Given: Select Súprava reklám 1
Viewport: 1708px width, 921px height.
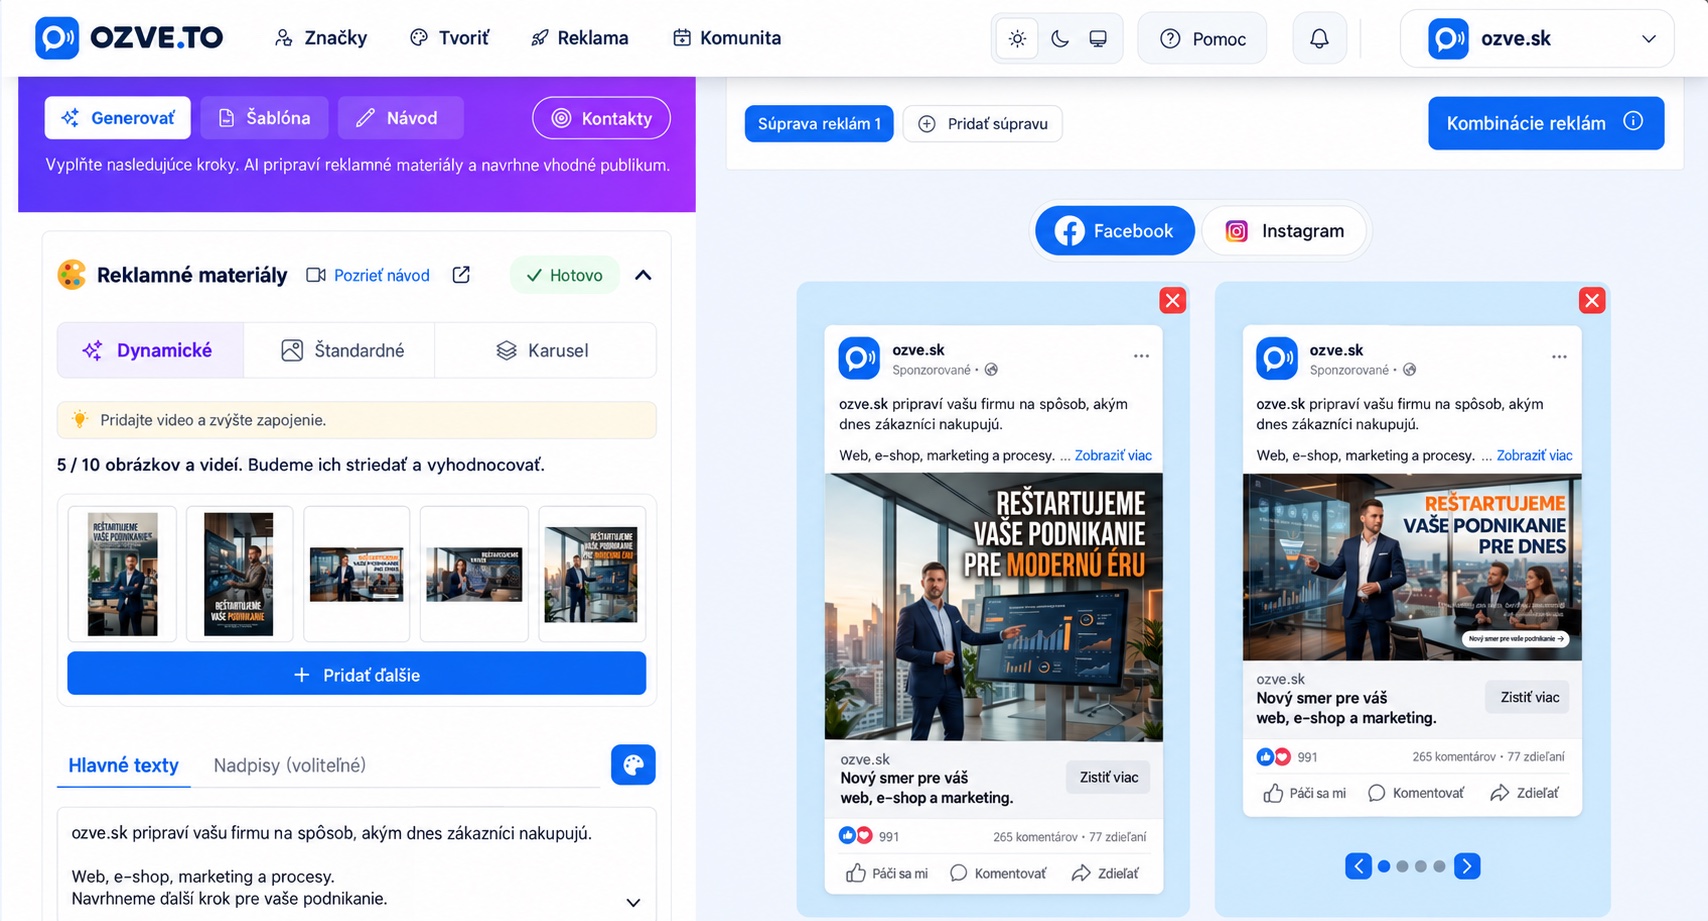Looking at the screenshot, I should coord(819,124).
